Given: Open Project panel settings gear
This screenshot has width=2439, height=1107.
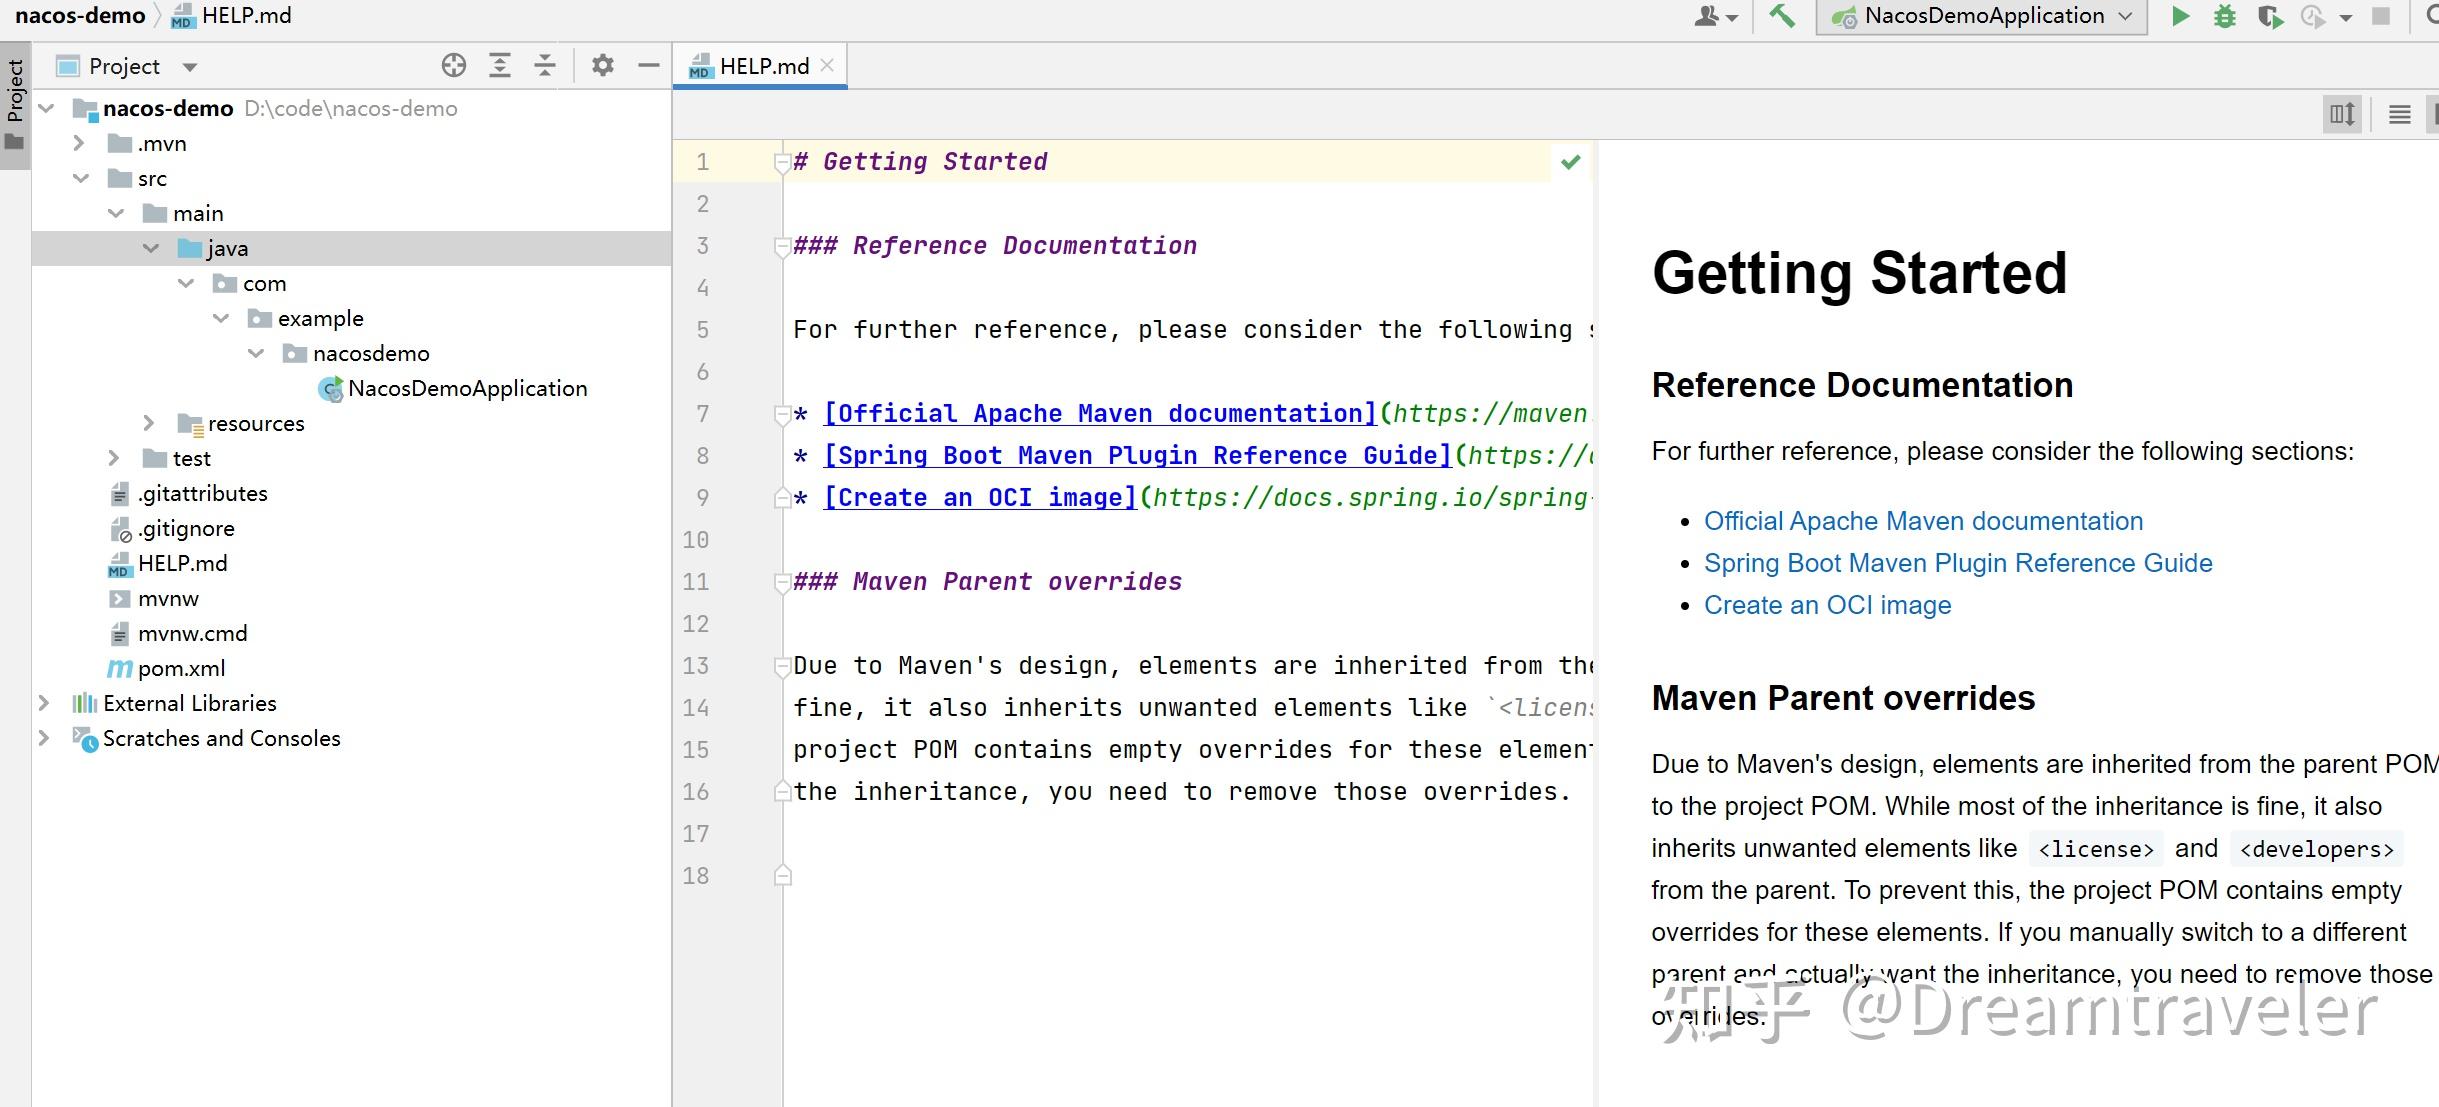Looking at the screenshot, I should (602, 66).
